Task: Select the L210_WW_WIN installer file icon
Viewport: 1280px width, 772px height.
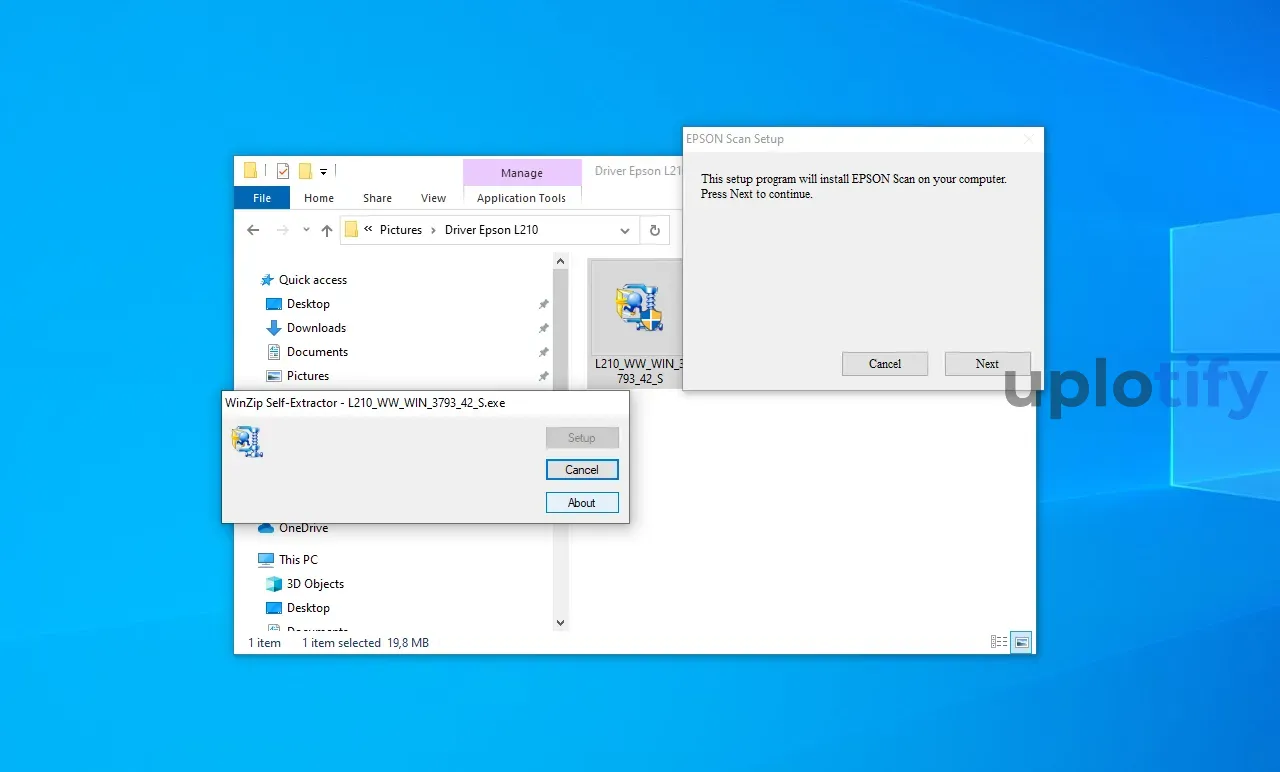Action: [x=640, y=307]
